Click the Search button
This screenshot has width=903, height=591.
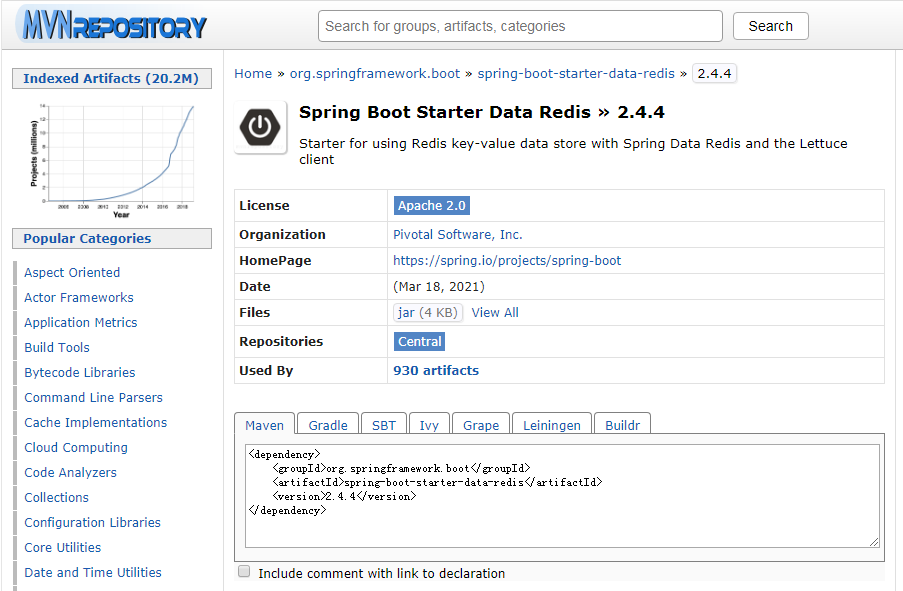770,26
